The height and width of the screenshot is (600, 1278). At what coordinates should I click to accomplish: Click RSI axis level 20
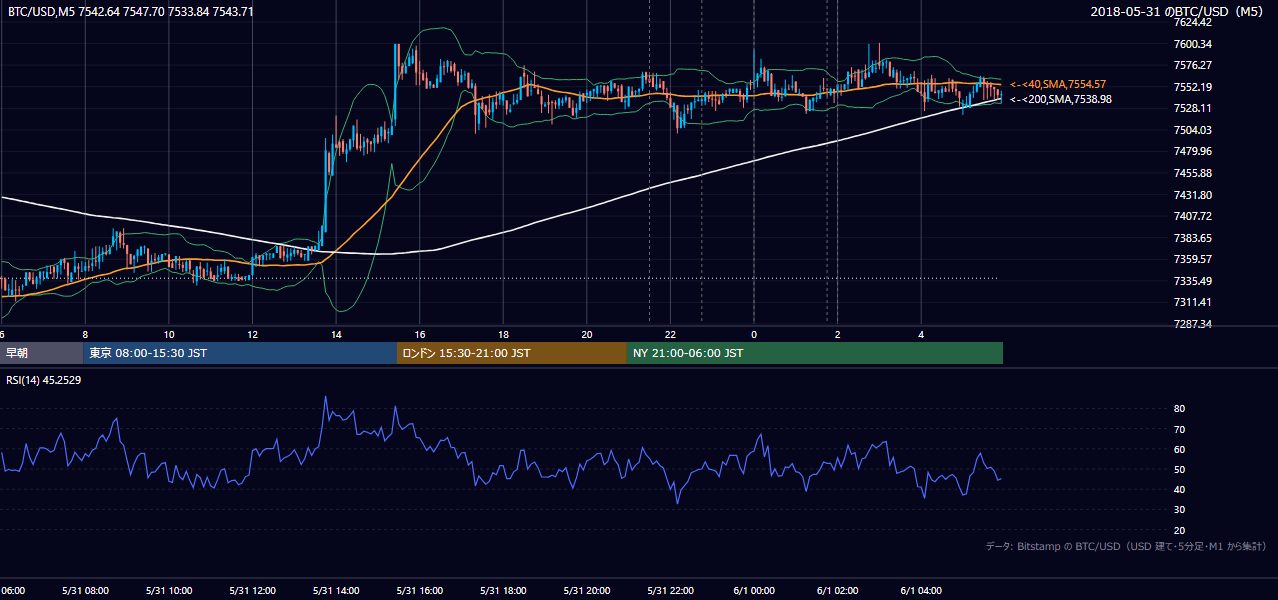1179,530
